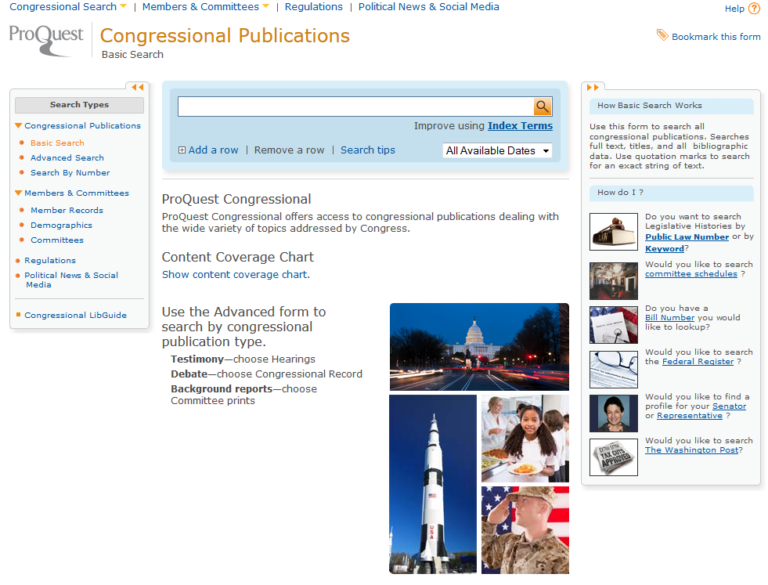
Task: Click the How do I ? header
Action: pyautogui.click(x=672, y=193)
